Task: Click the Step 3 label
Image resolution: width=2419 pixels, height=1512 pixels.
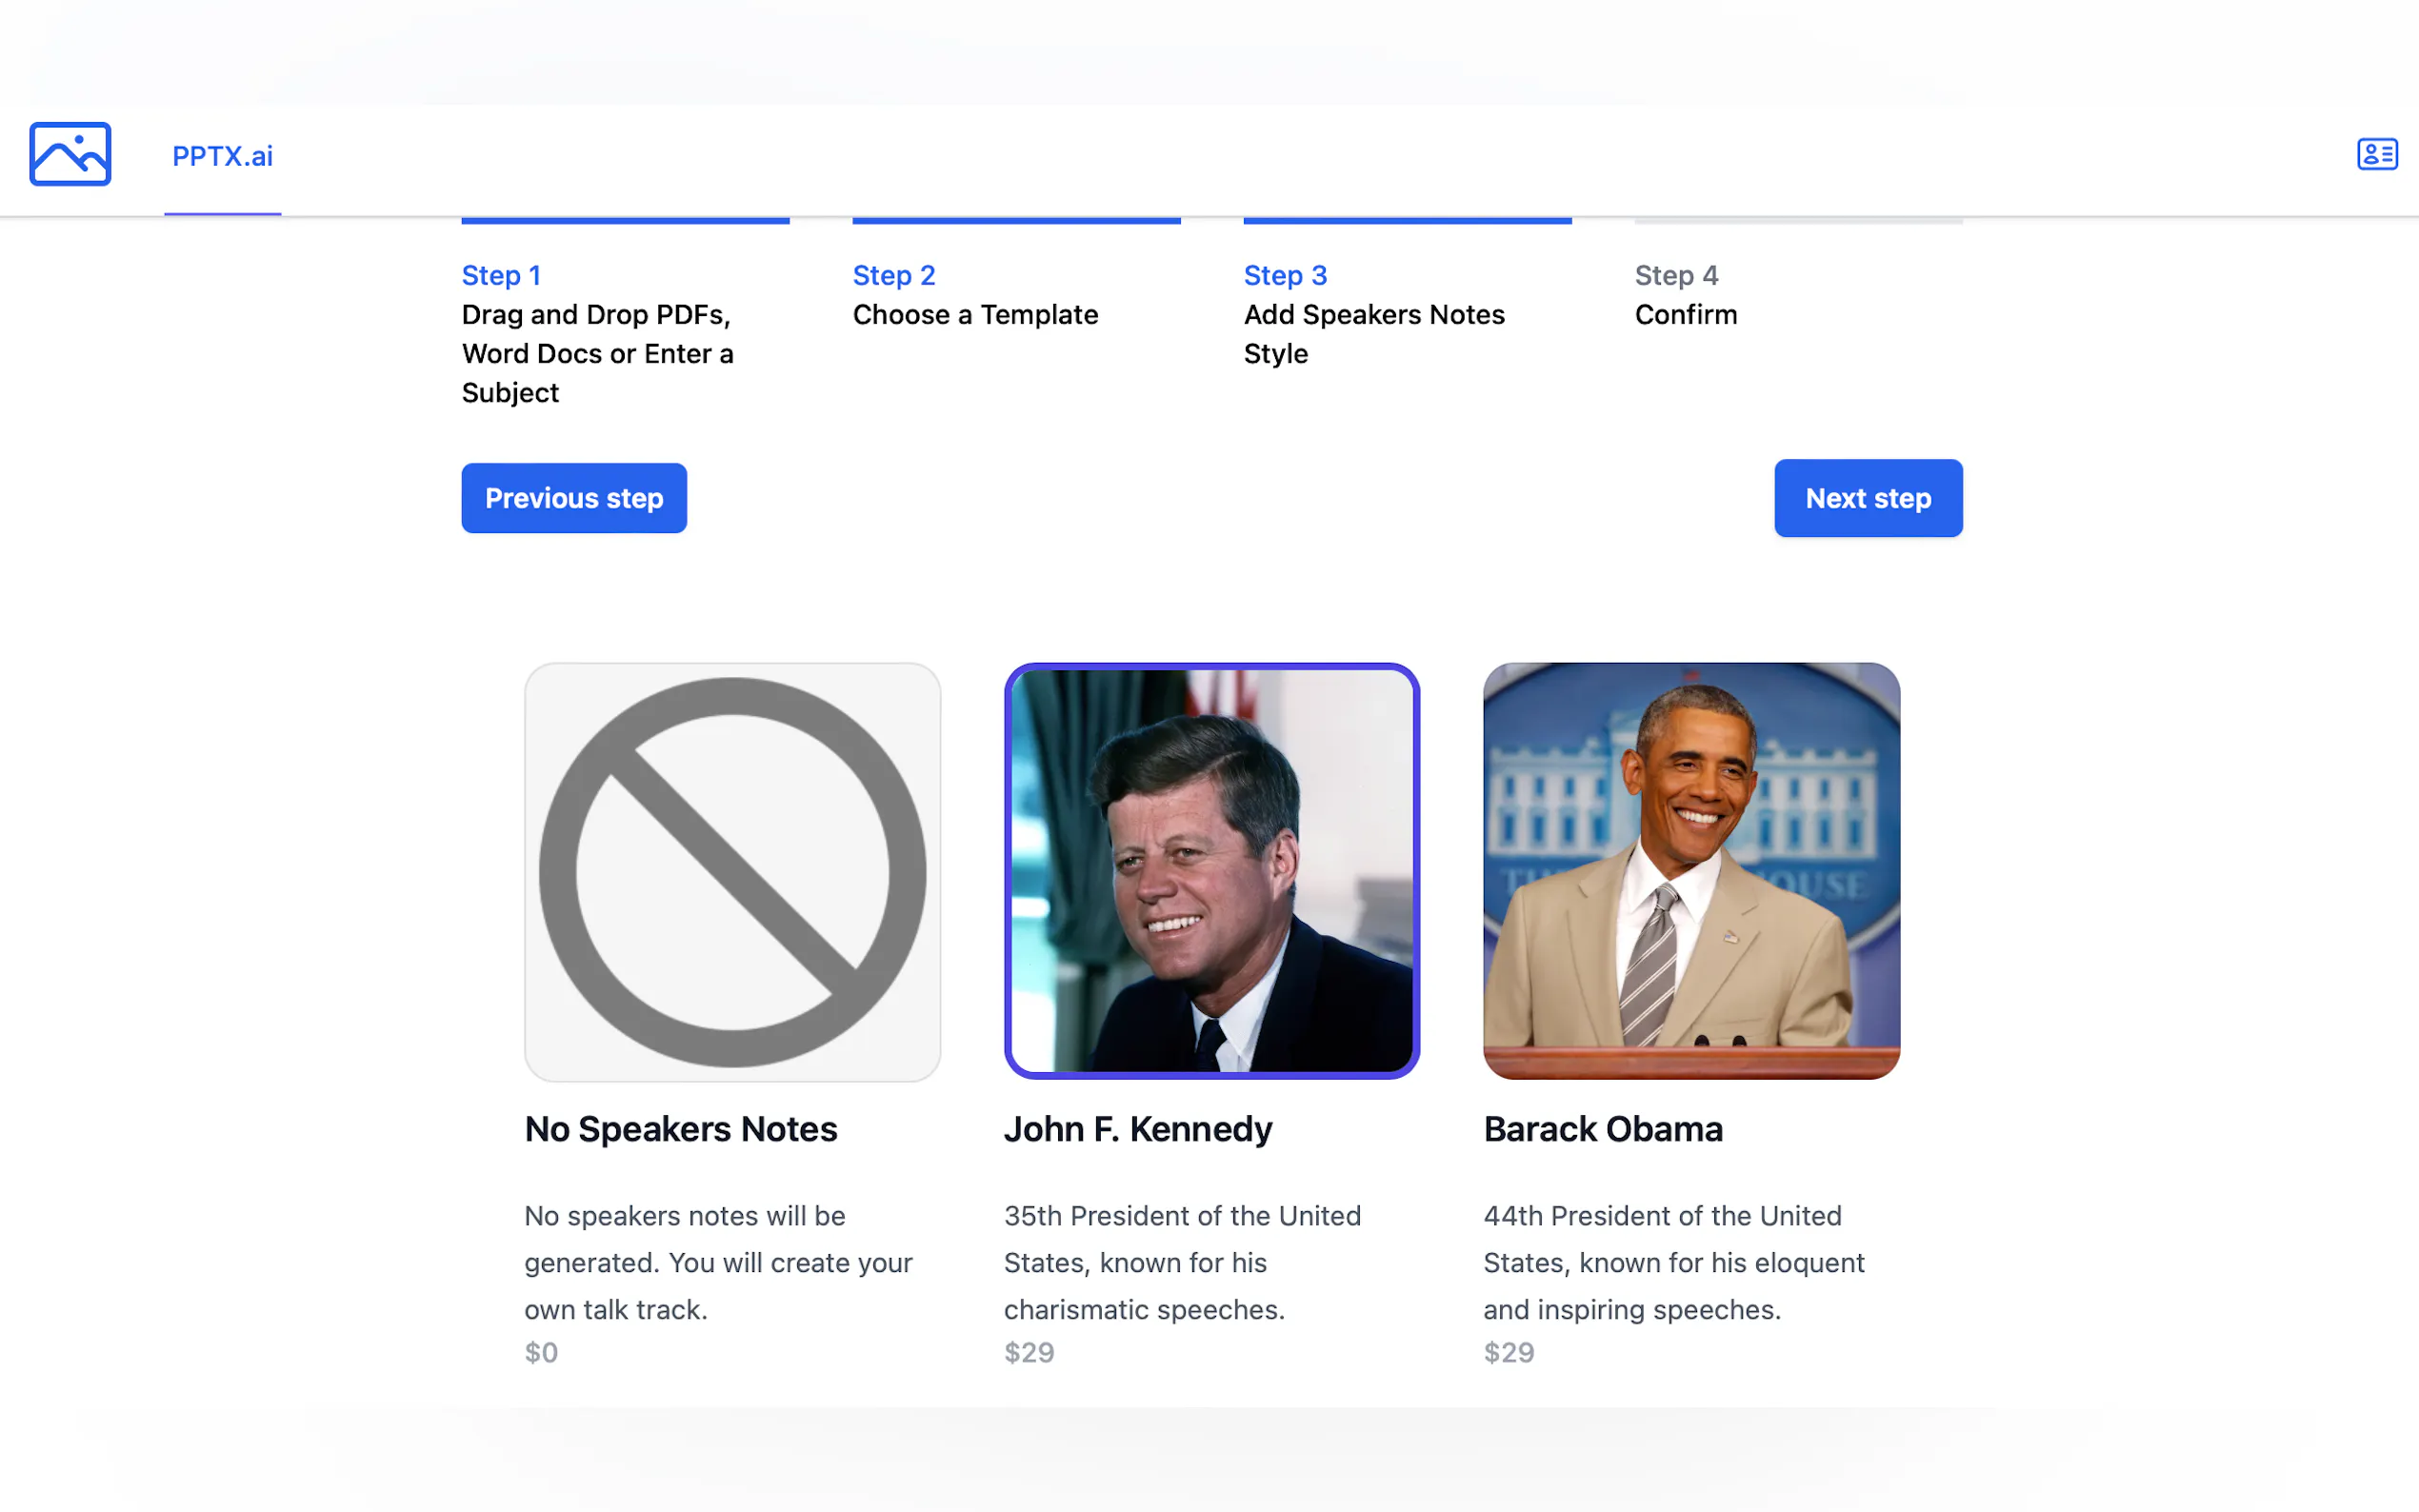Action: (1285, 275)
